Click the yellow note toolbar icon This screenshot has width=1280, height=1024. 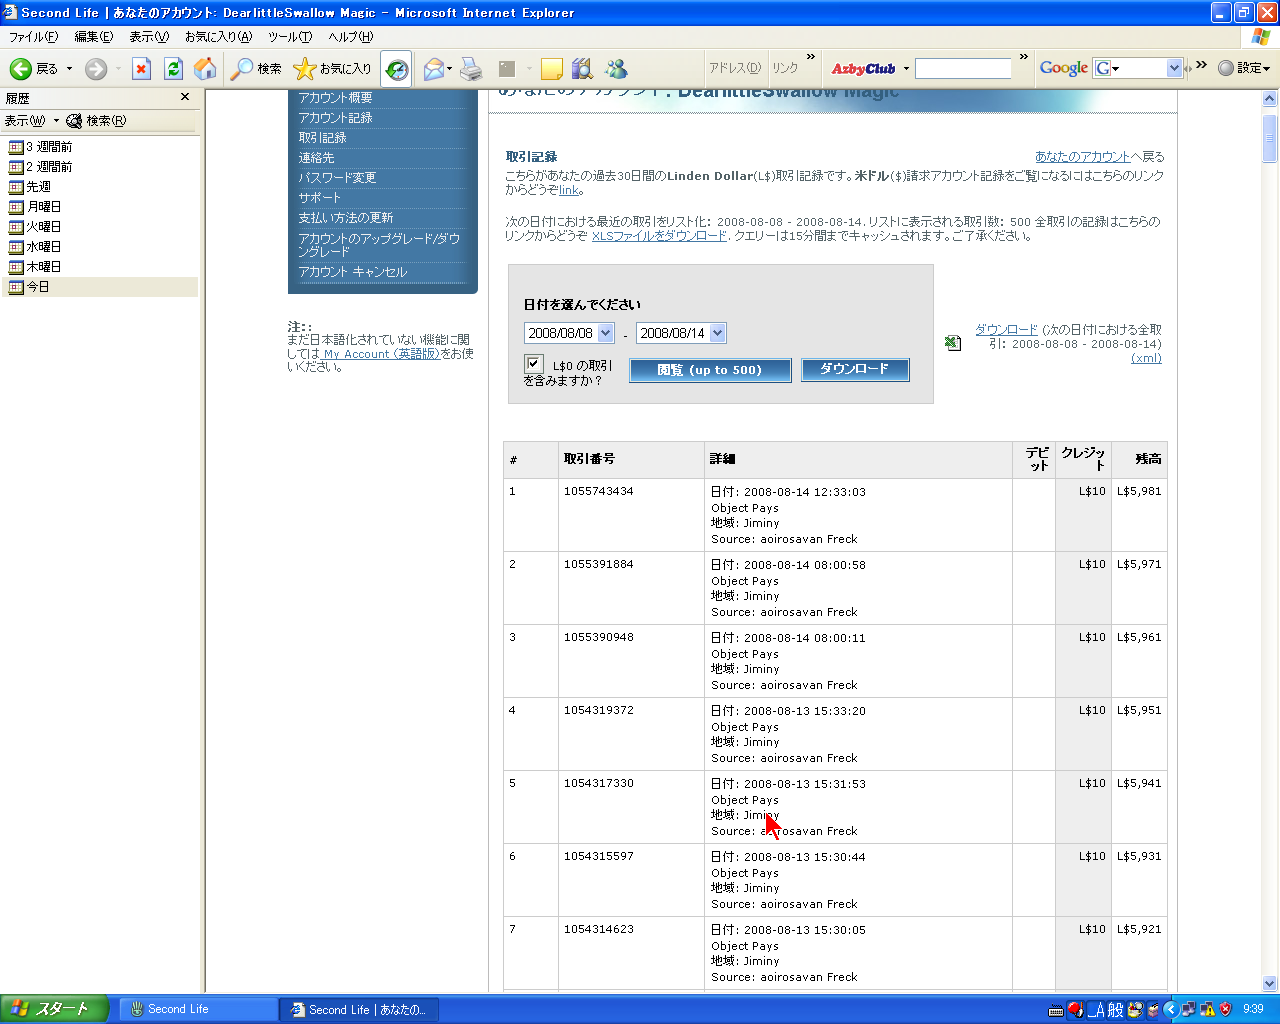tap(552, 69)
